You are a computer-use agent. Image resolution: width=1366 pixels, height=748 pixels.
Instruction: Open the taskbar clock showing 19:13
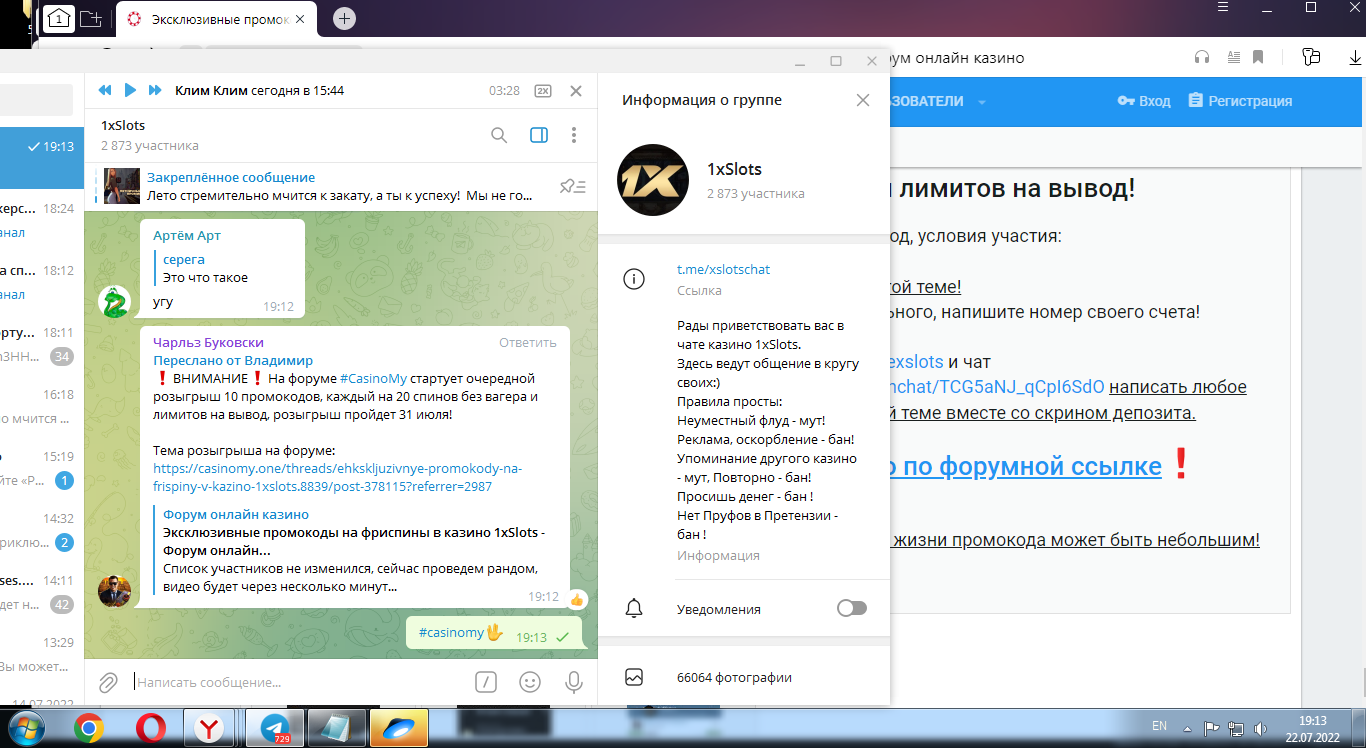tap(1312, 728)
